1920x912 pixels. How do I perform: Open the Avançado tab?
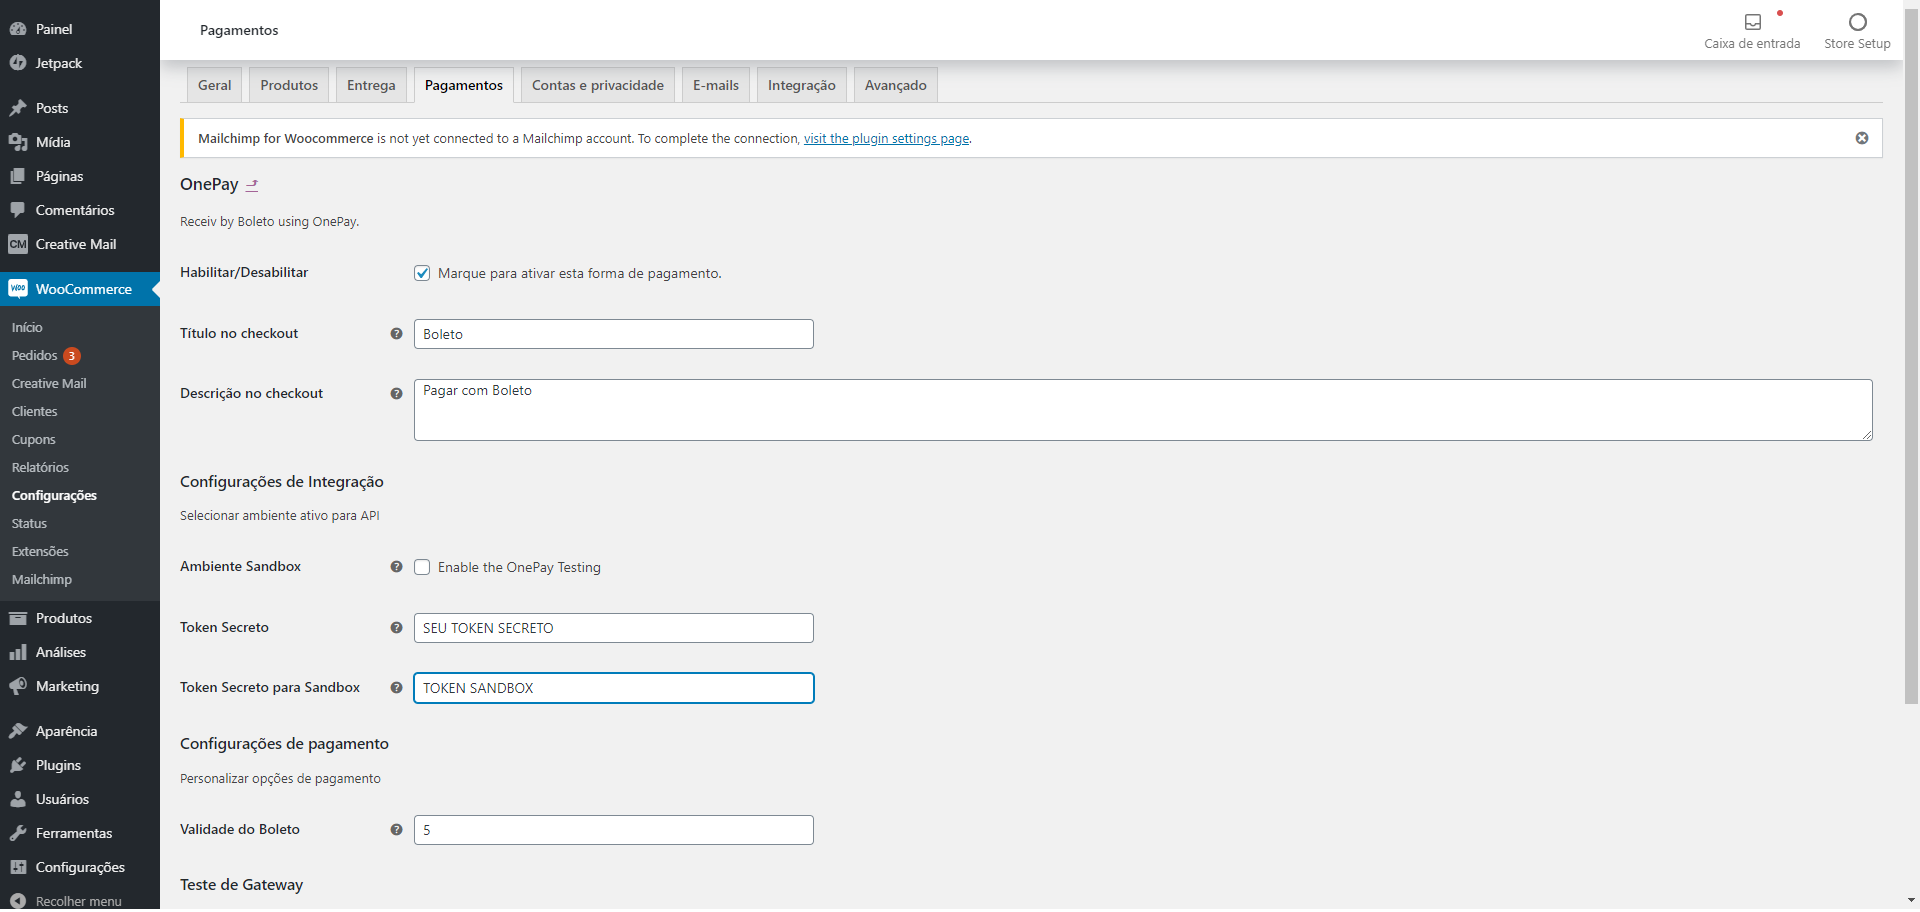coord(896,85)
